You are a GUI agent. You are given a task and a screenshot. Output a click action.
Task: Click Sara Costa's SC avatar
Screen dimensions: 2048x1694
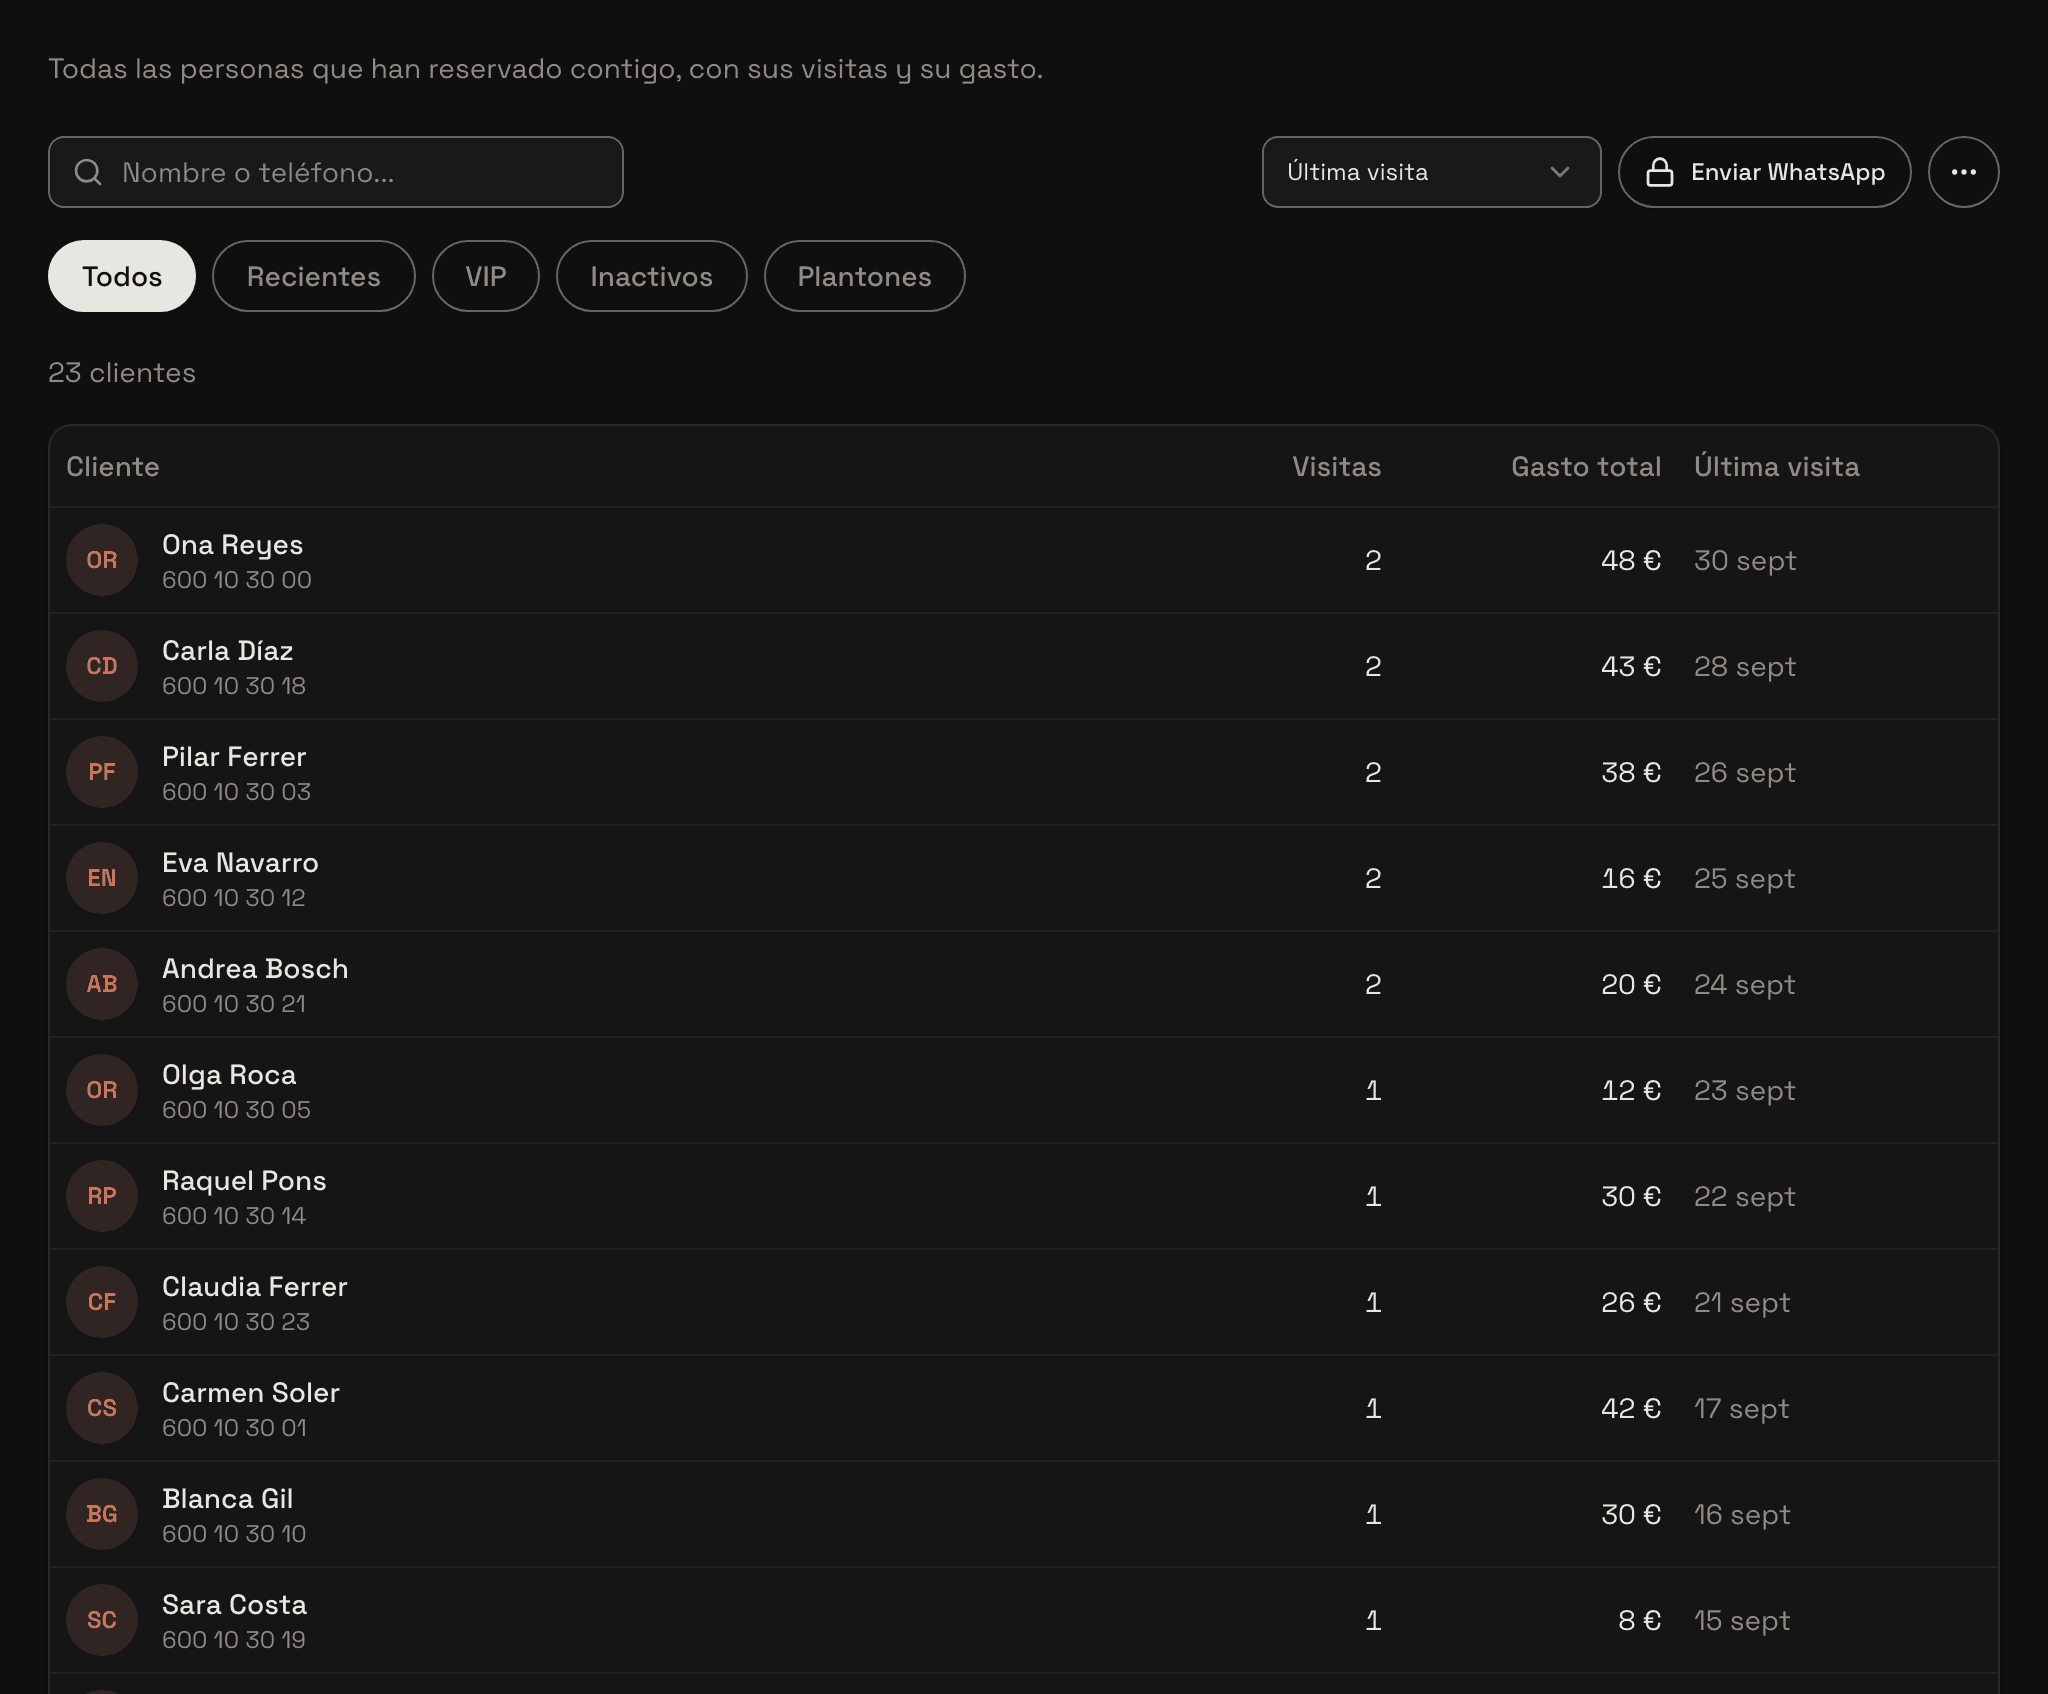pos(102,1620)
